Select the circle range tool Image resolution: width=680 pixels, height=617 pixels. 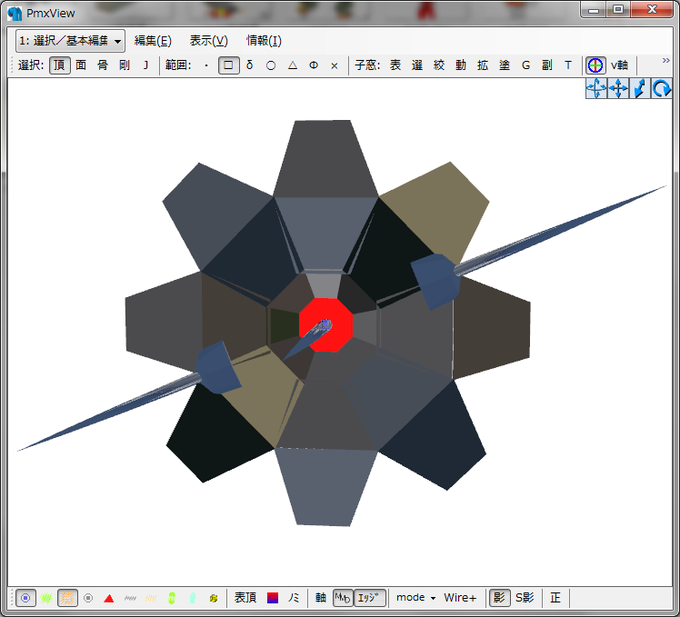click(271, 65)
